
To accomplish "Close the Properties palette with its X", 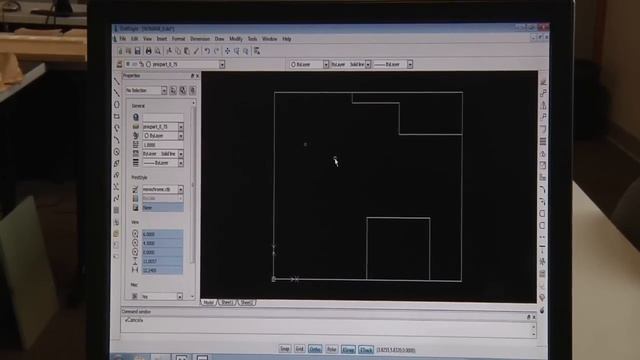I will point(198,76).
